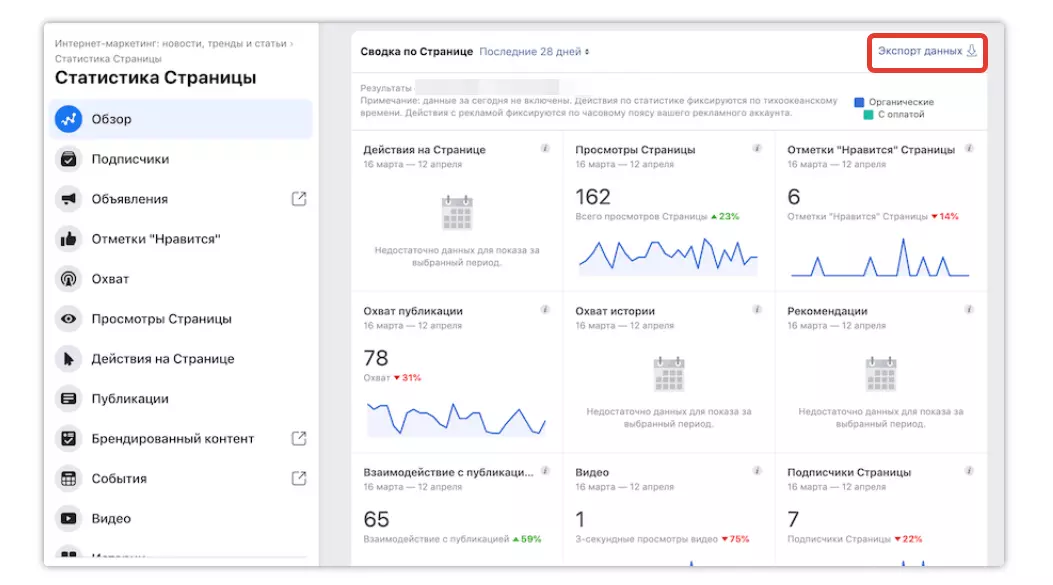Click the Рекомендации card title
Viewport: 1053px width, 585px height.
coord(827,311)
